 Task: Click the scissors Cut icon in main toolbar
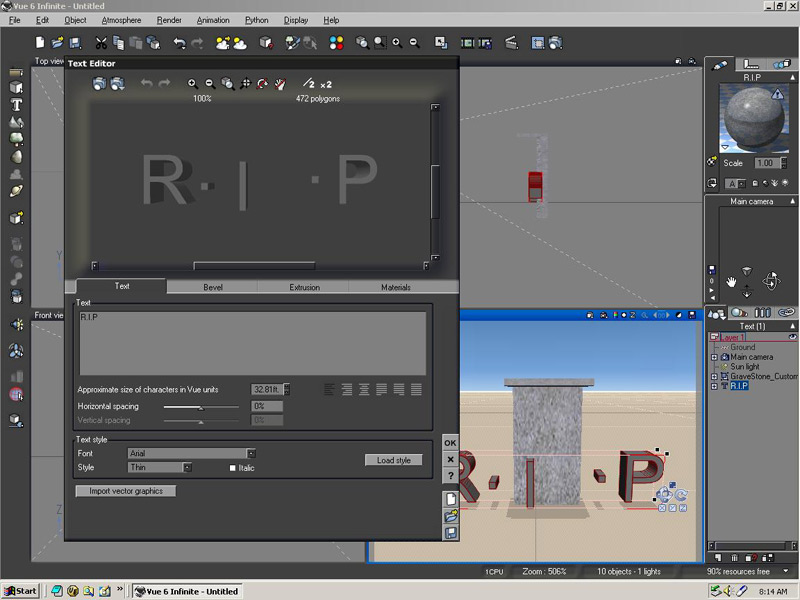(x=101, y=43)
